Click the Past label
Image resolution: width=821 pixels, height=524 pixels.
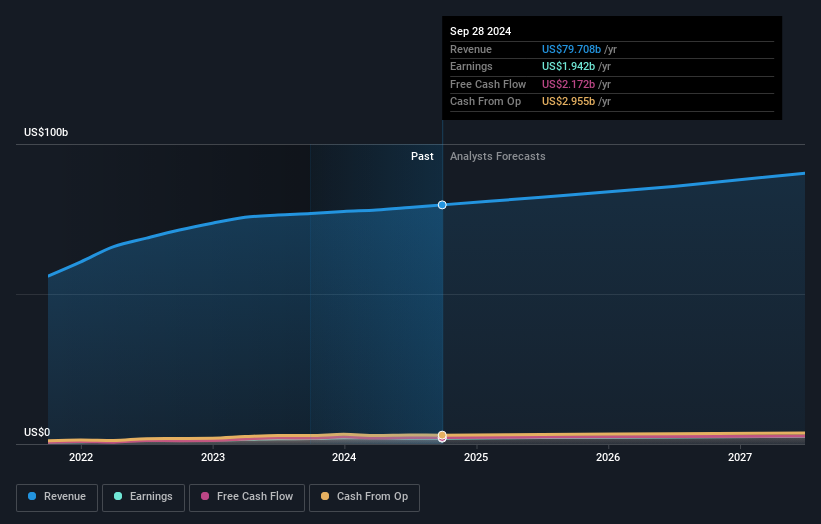422,157
